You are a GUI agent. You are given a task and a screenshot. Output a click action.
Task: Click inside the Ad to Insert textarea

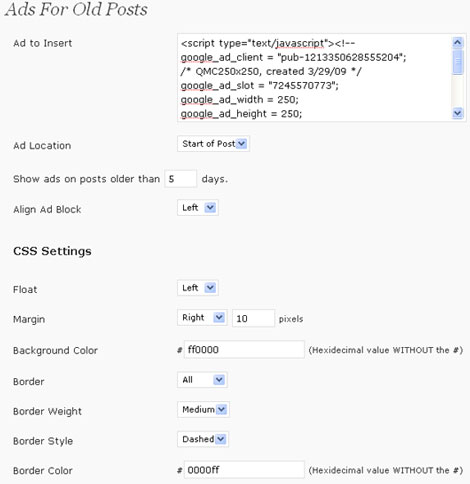pyautogui.click(x=315, y=78)
